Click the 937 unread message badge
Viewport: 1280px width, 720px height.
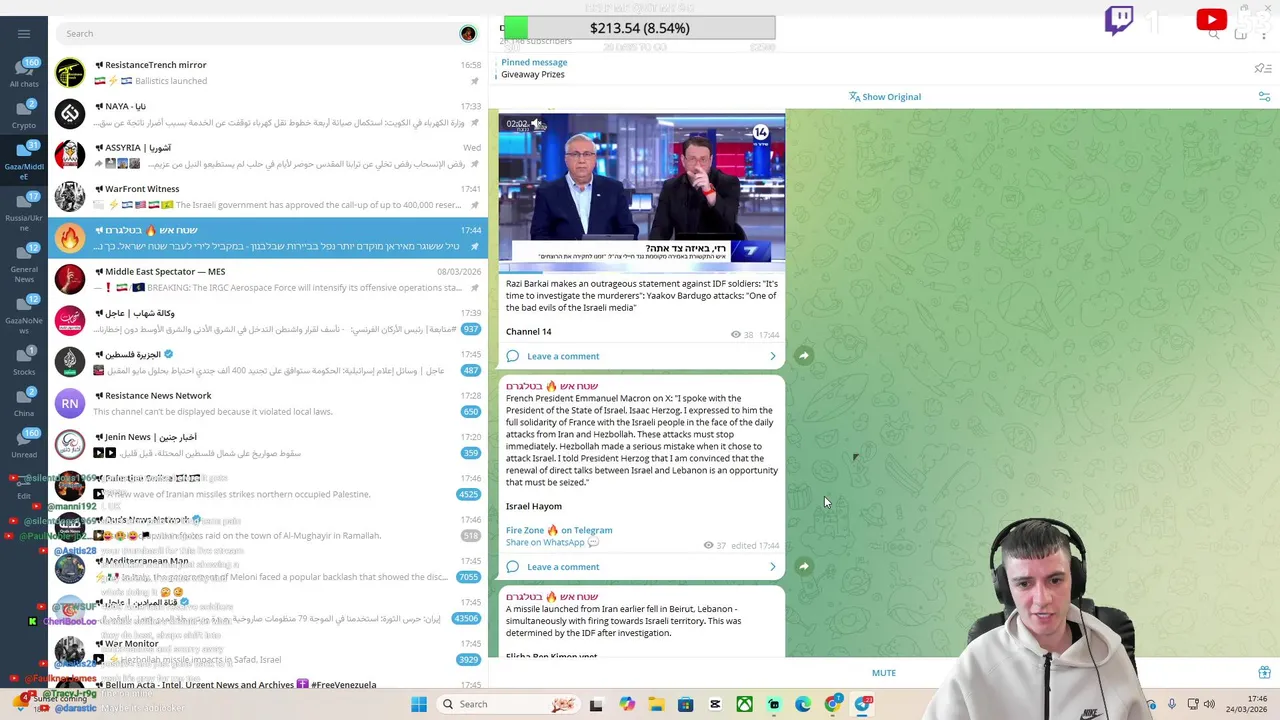click(x=470, y=329)
